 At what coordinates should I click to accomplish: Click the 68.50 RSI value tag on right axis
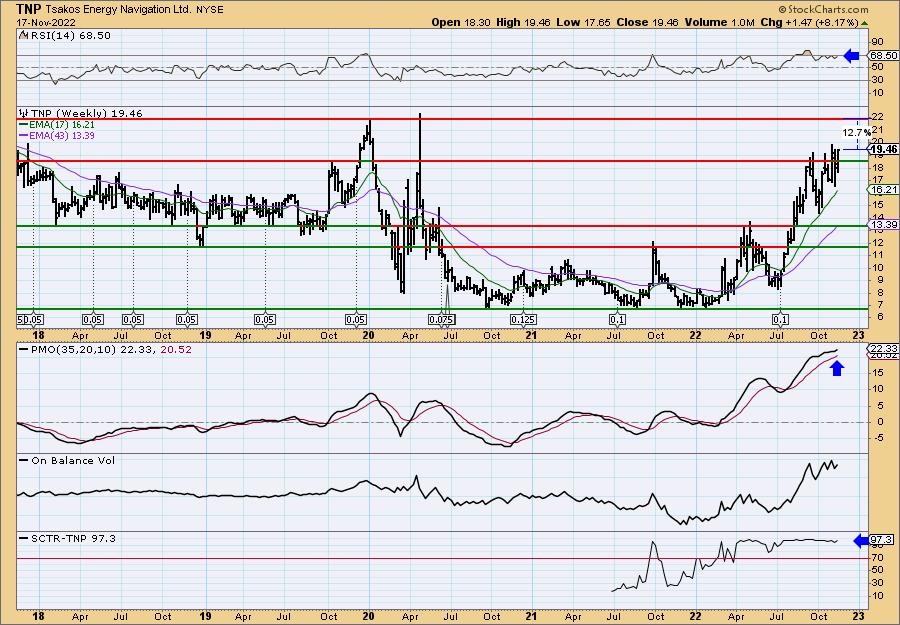tap(884, 56)
